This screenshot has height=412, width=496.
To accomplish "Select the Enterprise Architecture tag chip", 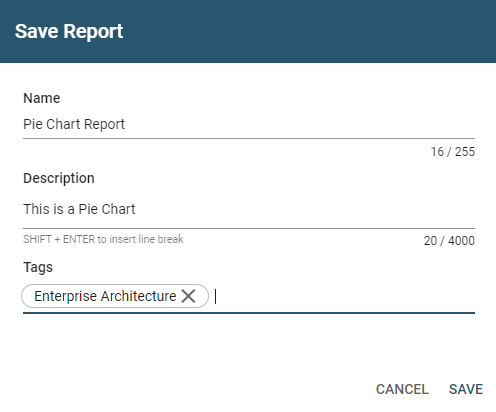I will pos(105,296).
